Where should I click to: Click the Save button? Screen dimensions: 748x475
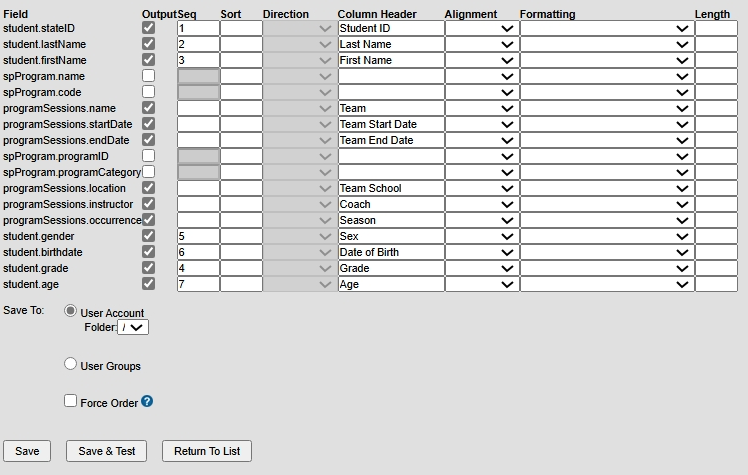click(27, 451)
